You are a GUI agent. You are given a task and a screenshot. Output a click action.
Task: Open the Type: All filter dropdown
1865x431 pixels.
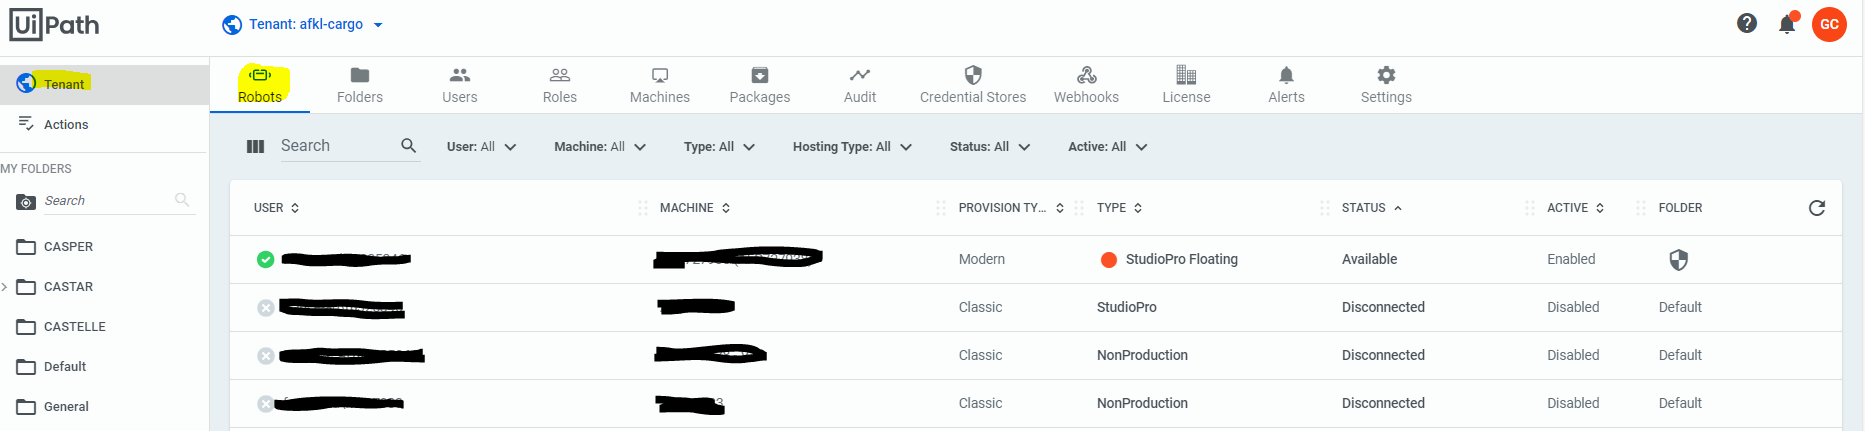point(719,147)
